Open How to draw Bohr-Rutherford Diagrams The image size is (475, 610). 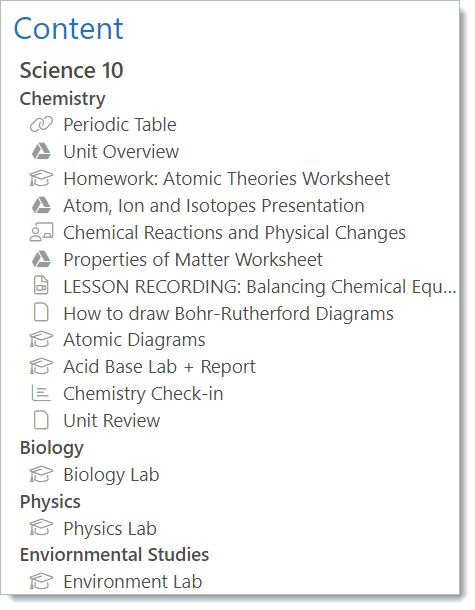coord(228,314)
